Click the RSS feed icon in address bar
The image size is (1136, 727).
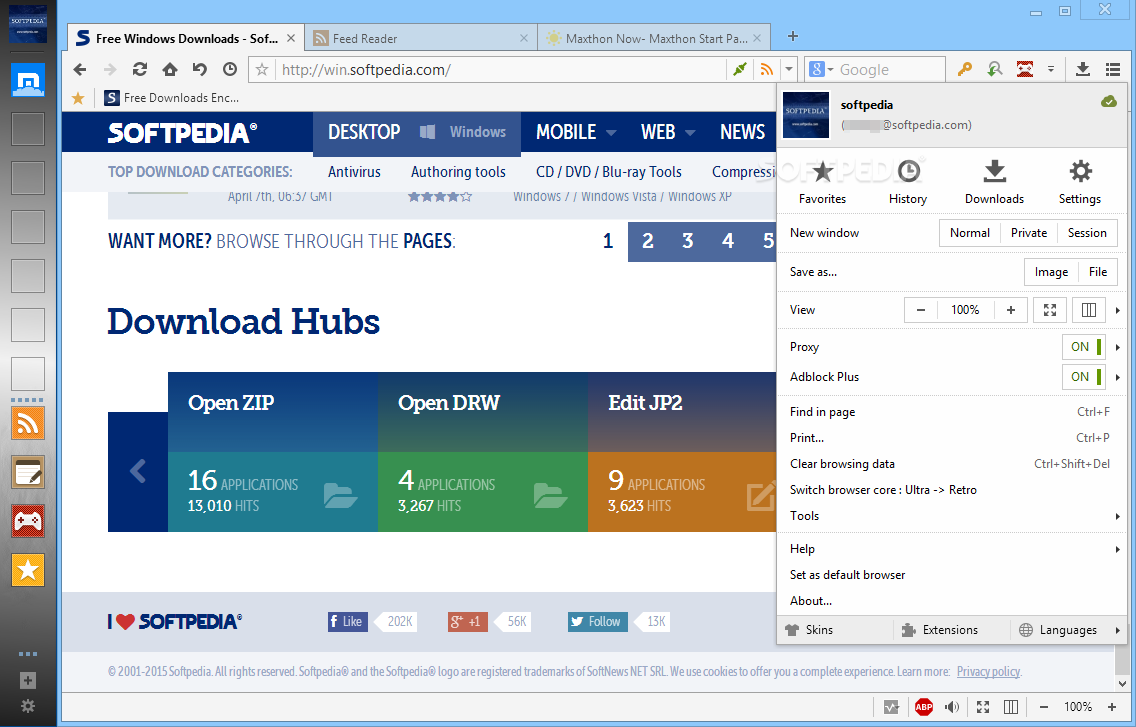click(766, 70)
